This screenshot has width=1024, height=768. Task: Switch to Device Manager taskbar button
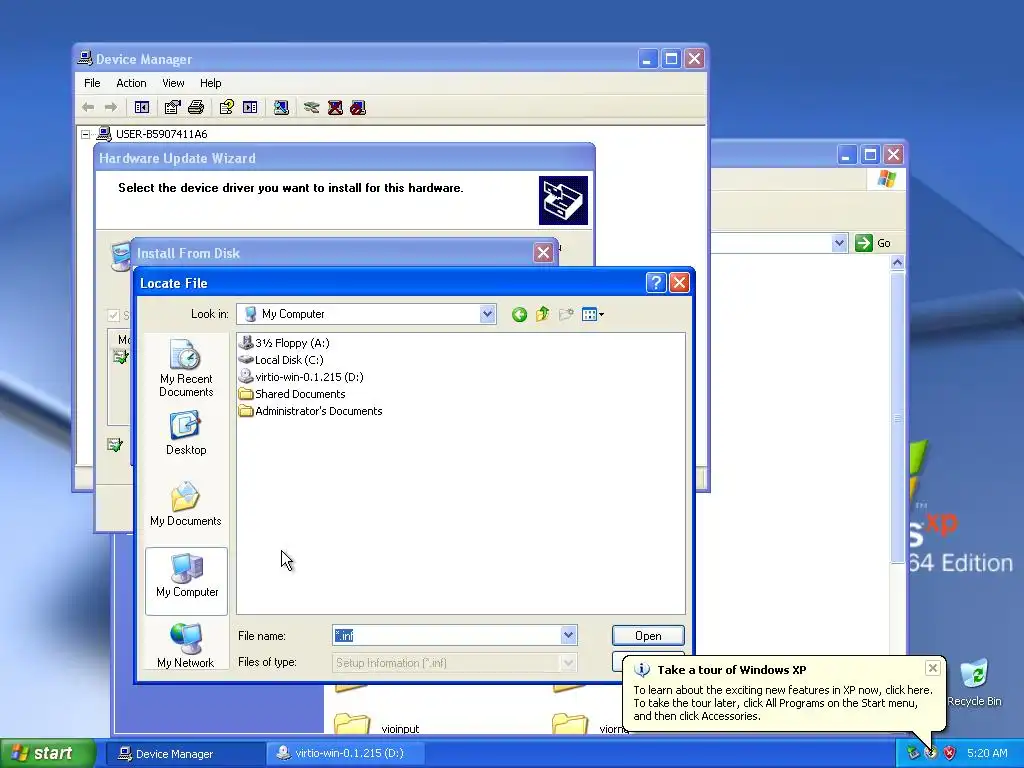tap(185, 754)
